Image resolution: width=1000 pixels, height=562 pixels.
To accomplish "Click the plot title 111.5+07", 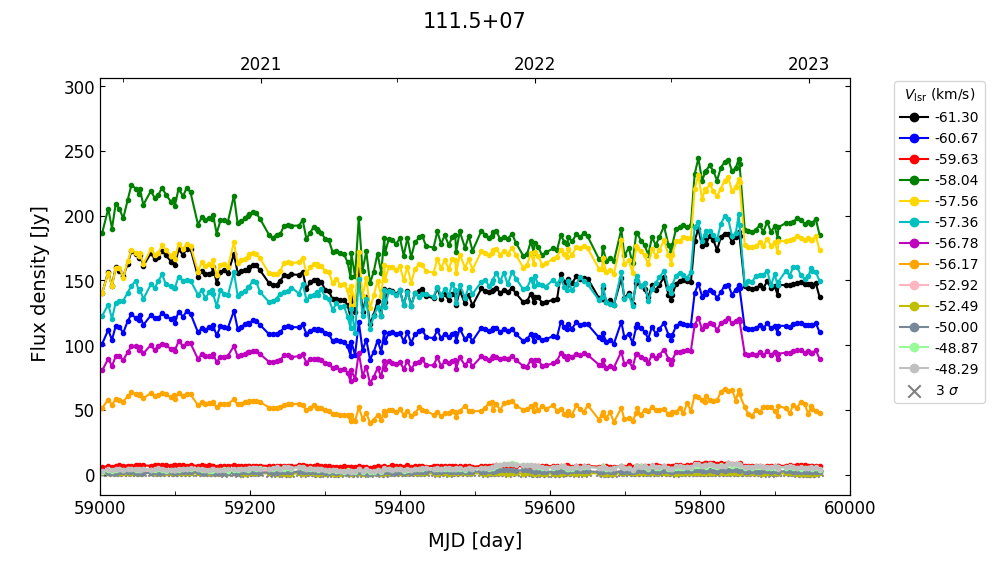I will (474, 21).
